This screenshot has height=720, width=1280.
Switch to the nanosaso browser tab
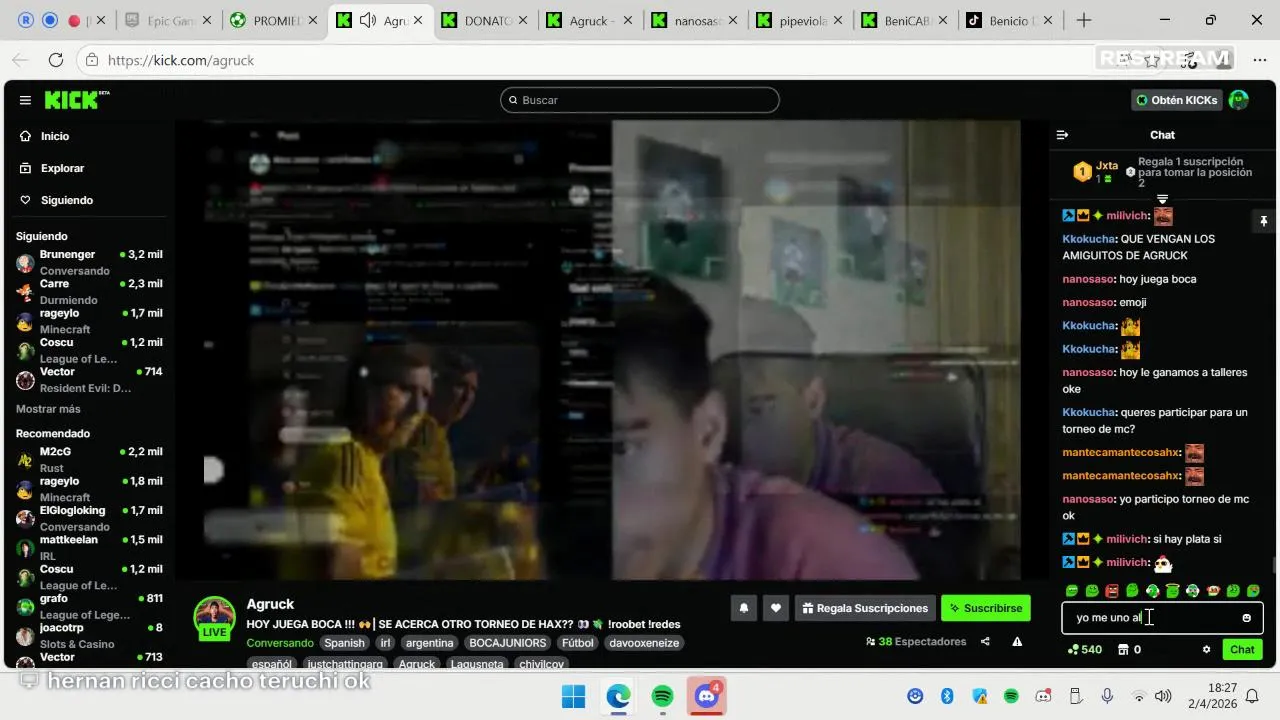[695, 20]
